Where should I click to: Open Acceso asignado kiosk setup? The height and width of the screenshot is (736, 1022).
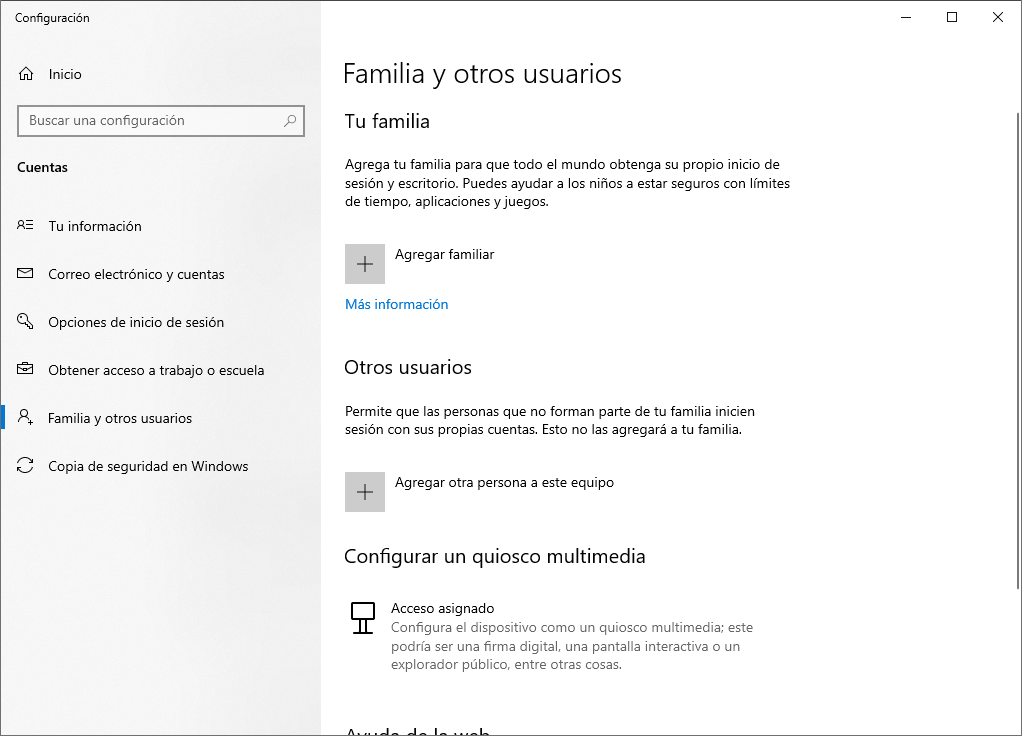(443, 608)
